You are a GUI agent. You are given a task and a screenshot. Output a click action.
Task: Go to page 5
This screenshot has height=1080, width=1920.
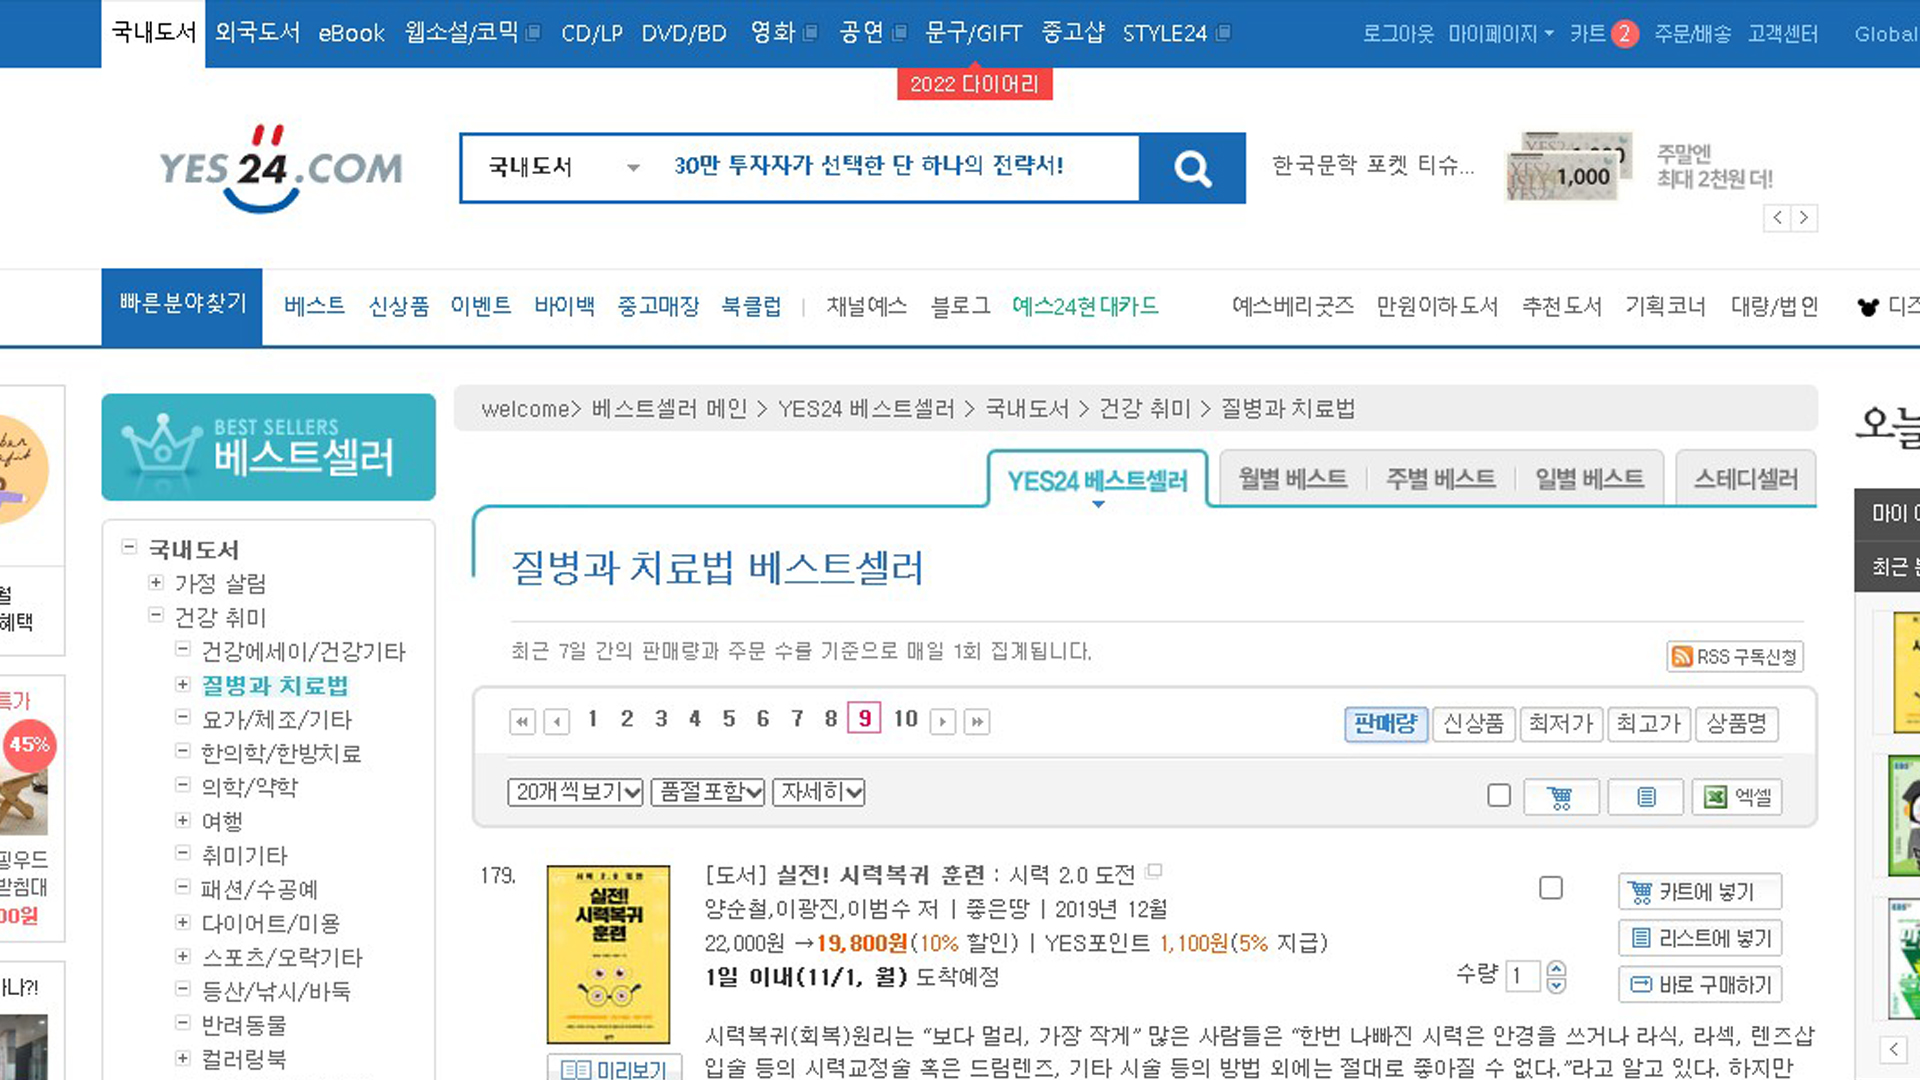tap(728, 719)
